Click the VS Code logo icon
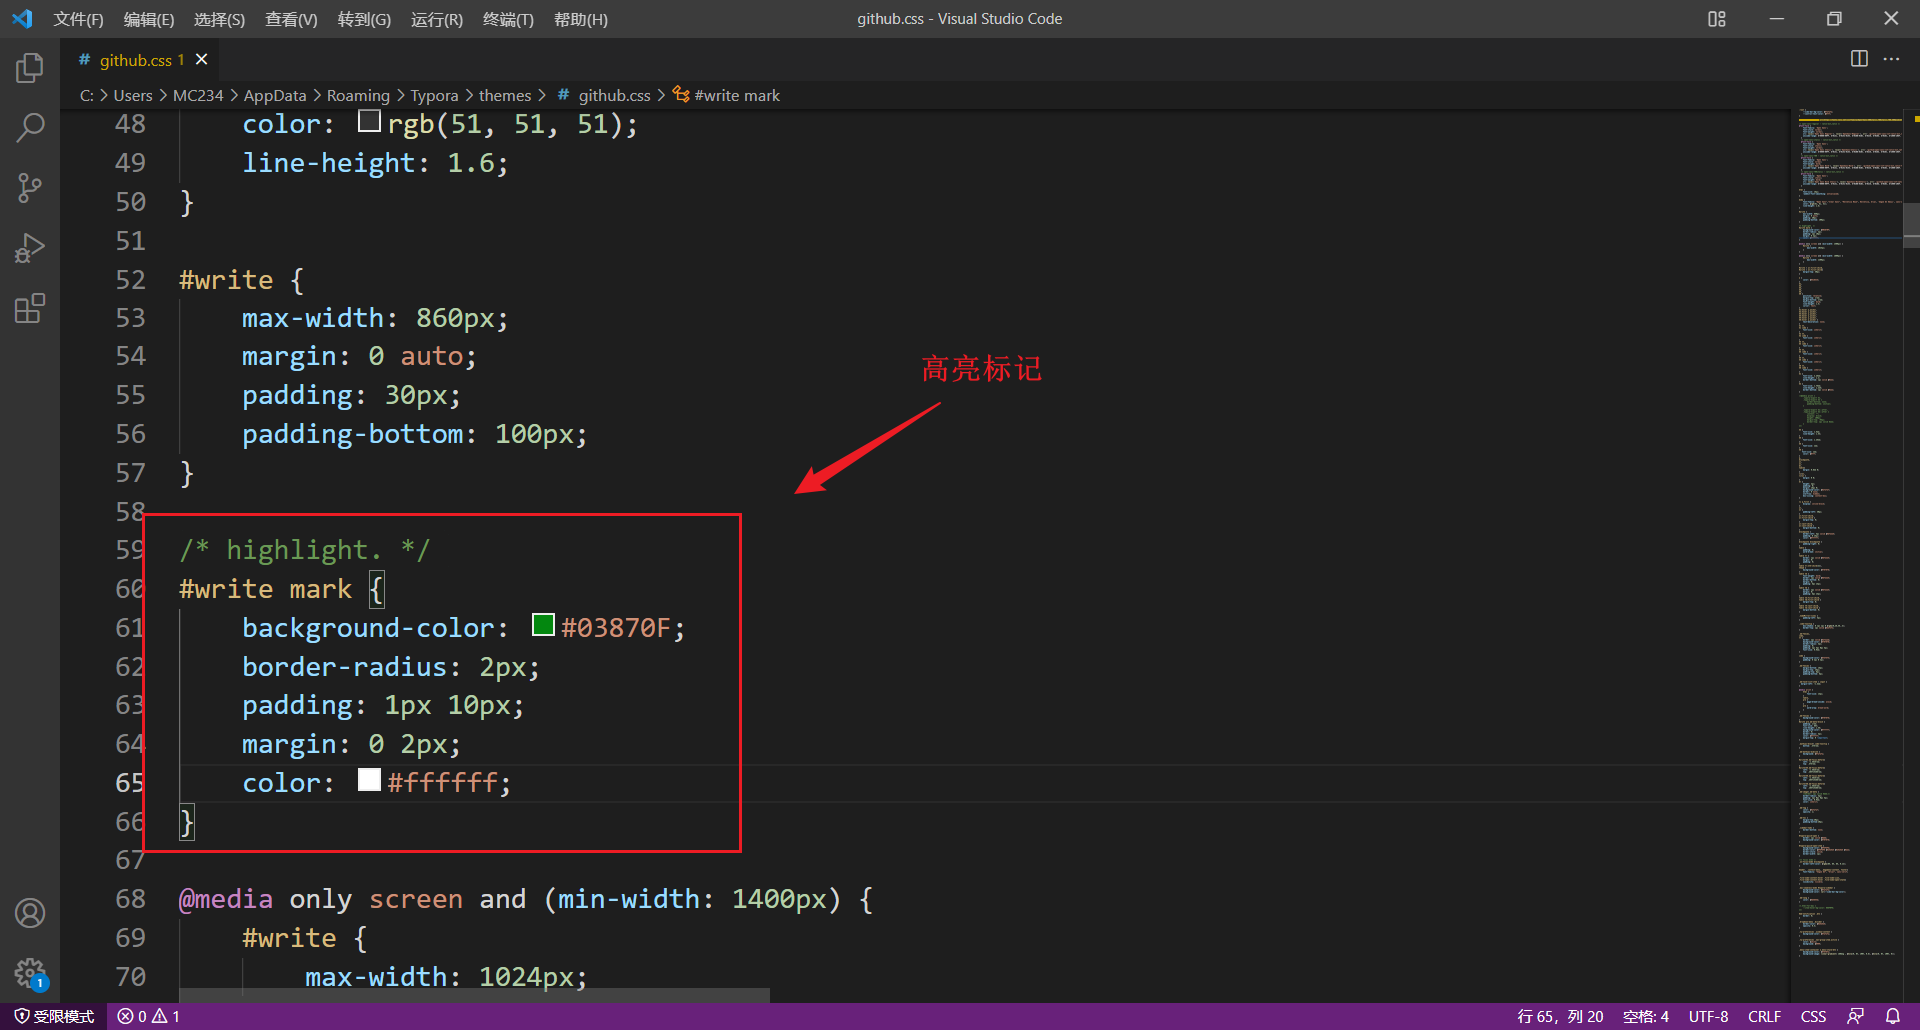Screen dimensions: 1920x1030 point(22,19)
